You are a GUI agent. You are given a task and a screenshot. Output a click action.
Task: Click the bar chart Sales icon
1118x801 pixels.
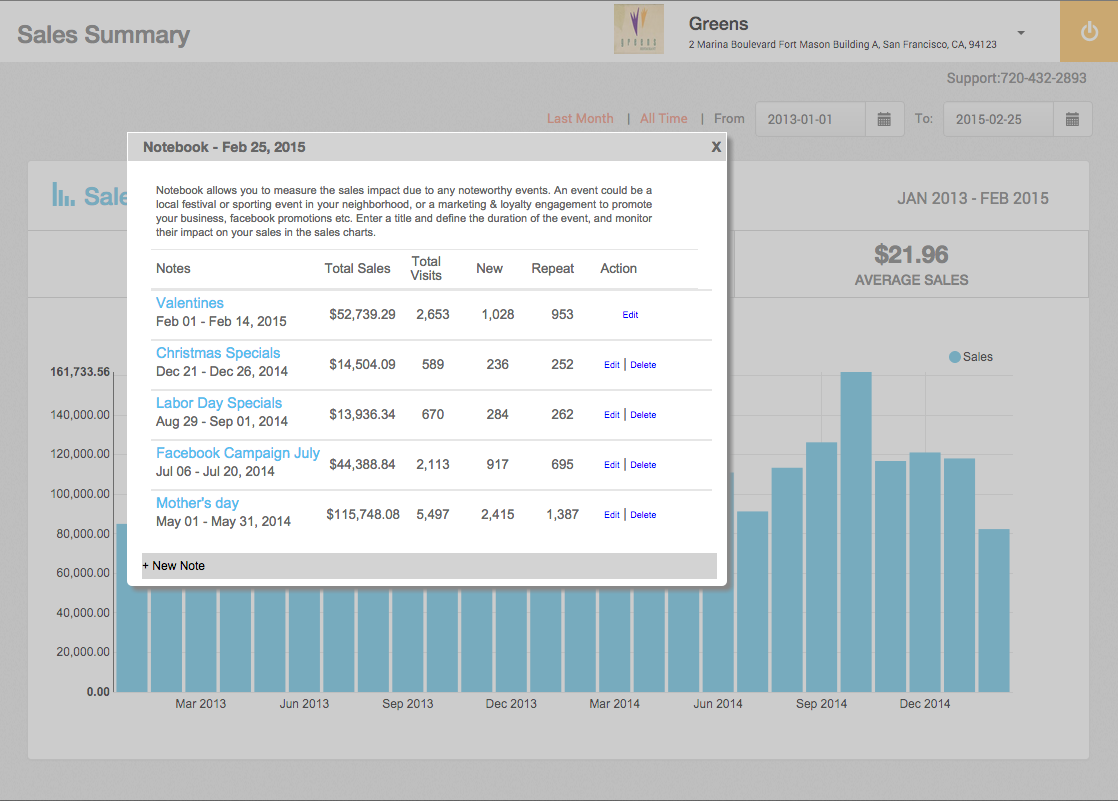(x=63, y=194)
